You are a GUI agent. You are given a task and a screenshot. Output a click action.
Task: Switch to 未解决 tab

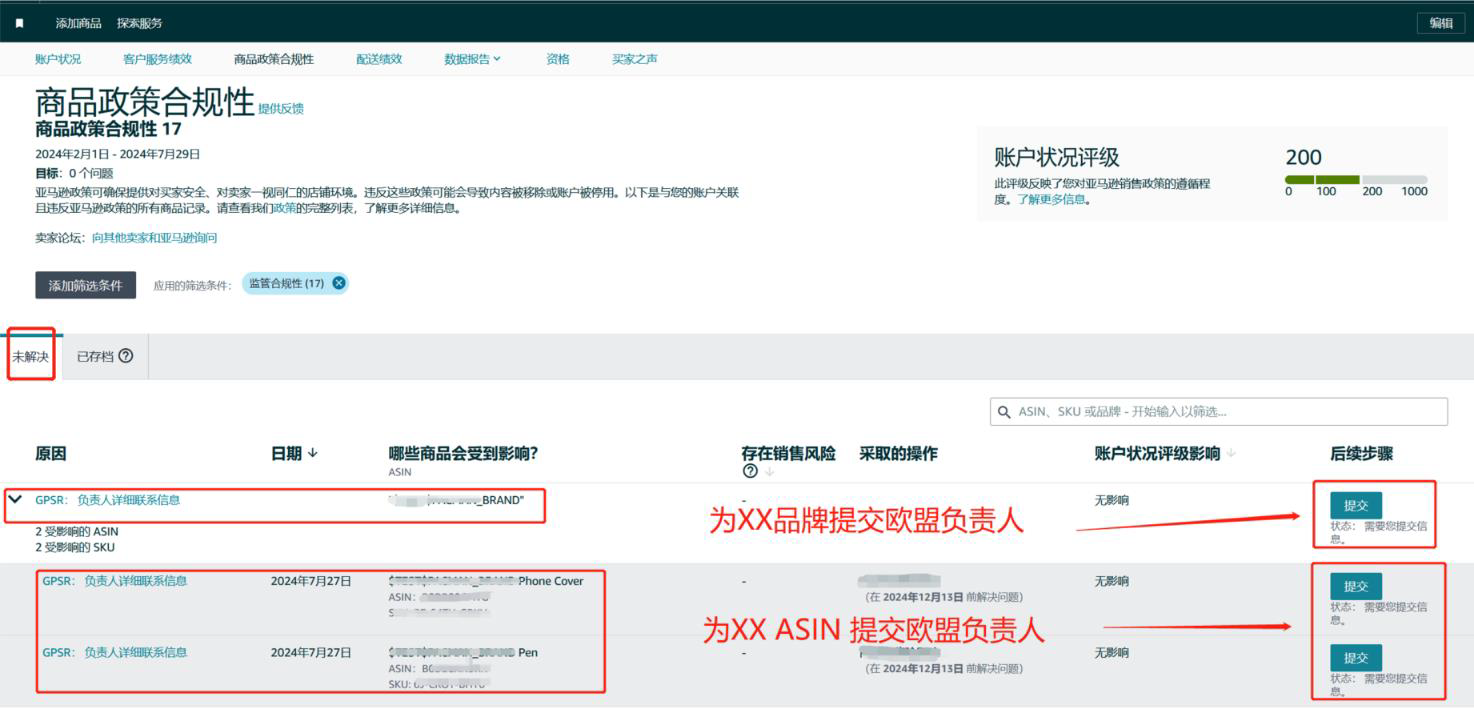31,356
